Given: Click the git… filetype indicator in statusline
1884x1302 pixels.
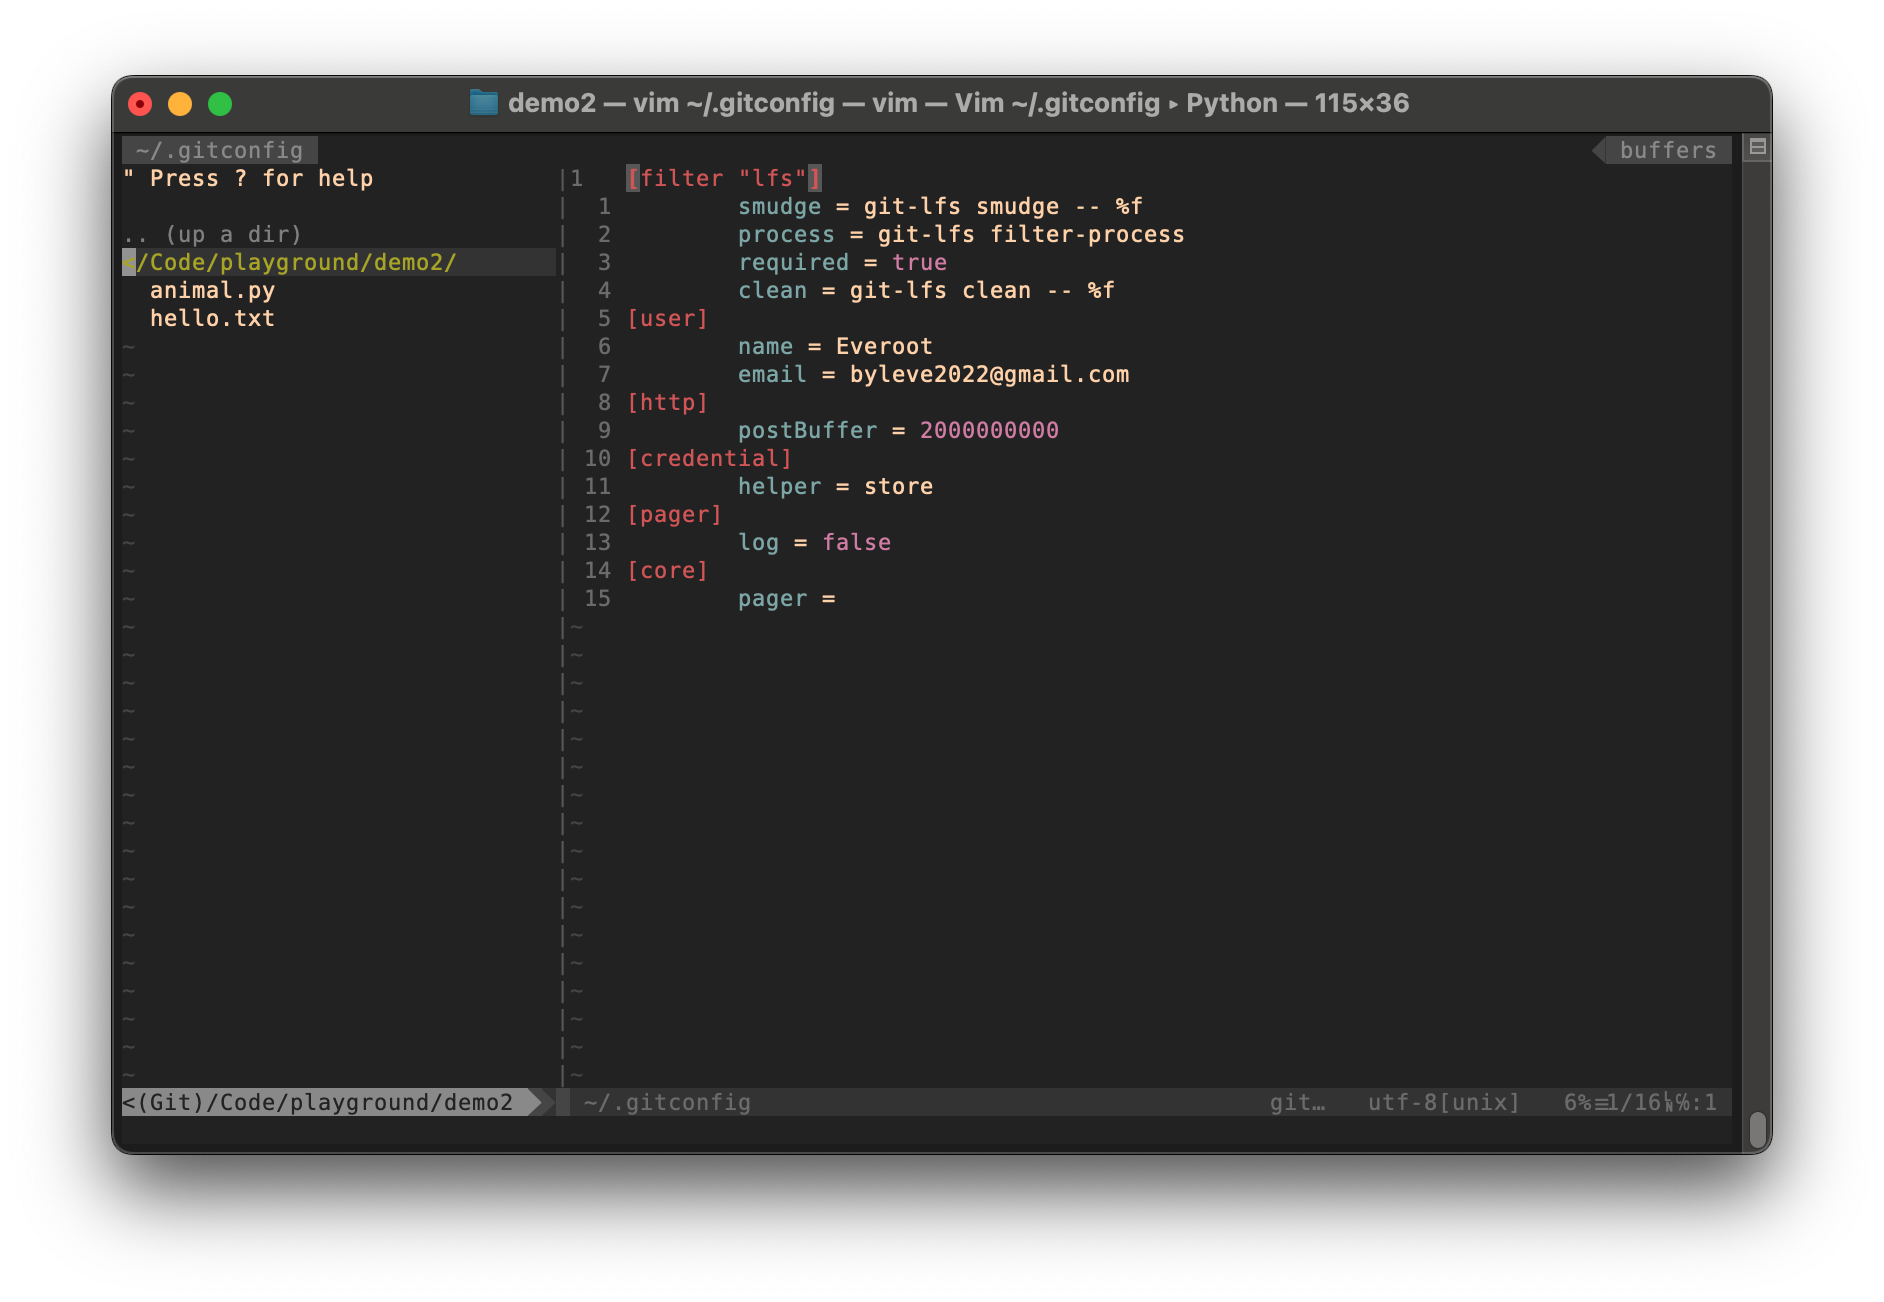Looking at the screenshot, I should tap(1297, 1102).
